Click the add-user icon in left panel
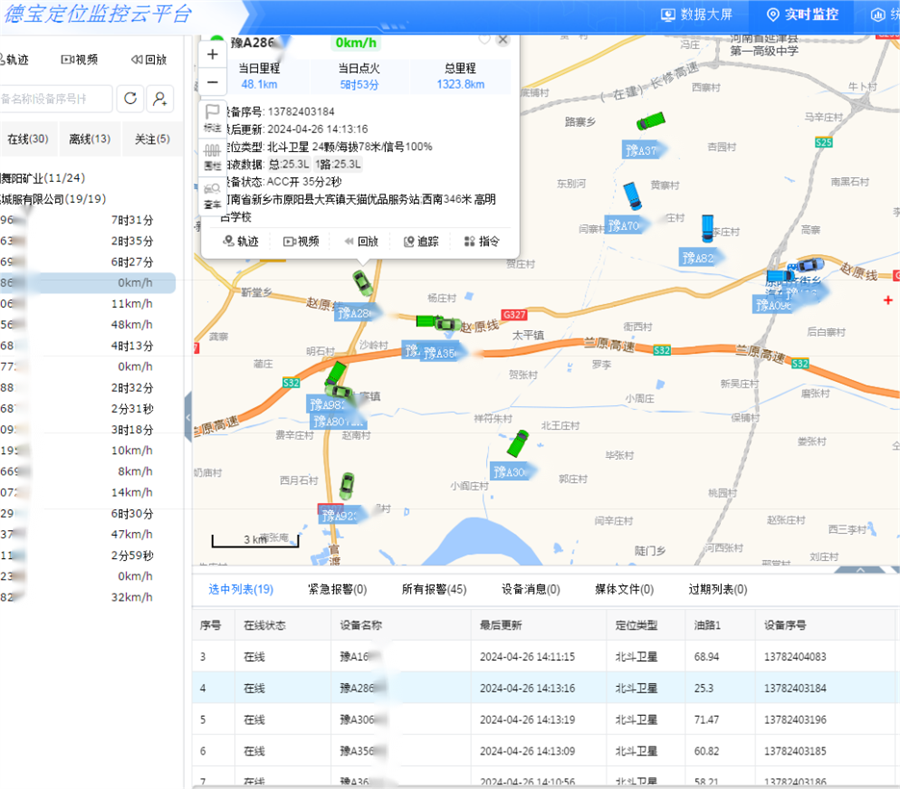The width and height of the screenshot is (900, 789). pos(160,98)
